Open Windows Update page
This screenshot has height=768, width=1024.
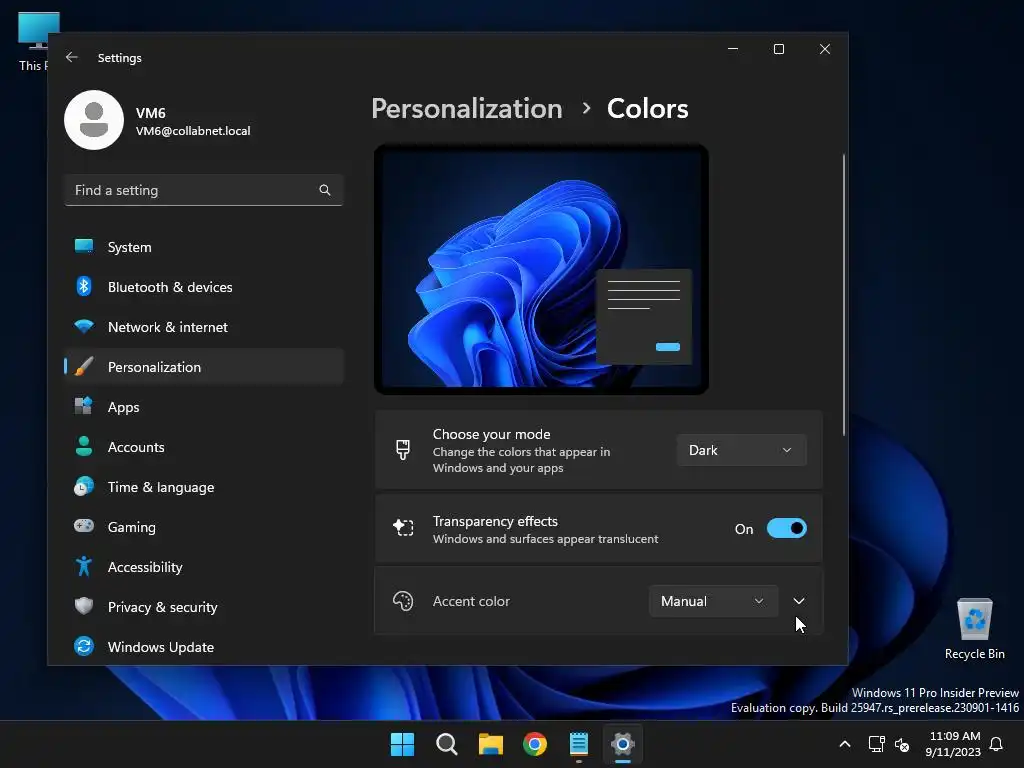[x=204, y=647]
